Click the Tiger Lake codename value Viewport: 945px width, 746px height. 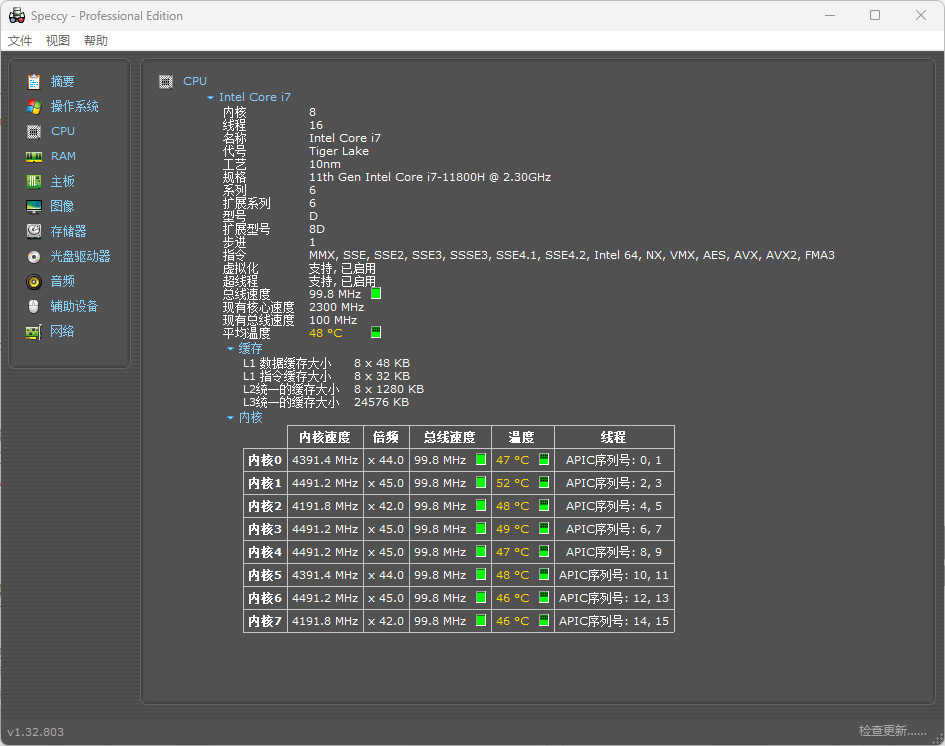click(x=339, y=151)
